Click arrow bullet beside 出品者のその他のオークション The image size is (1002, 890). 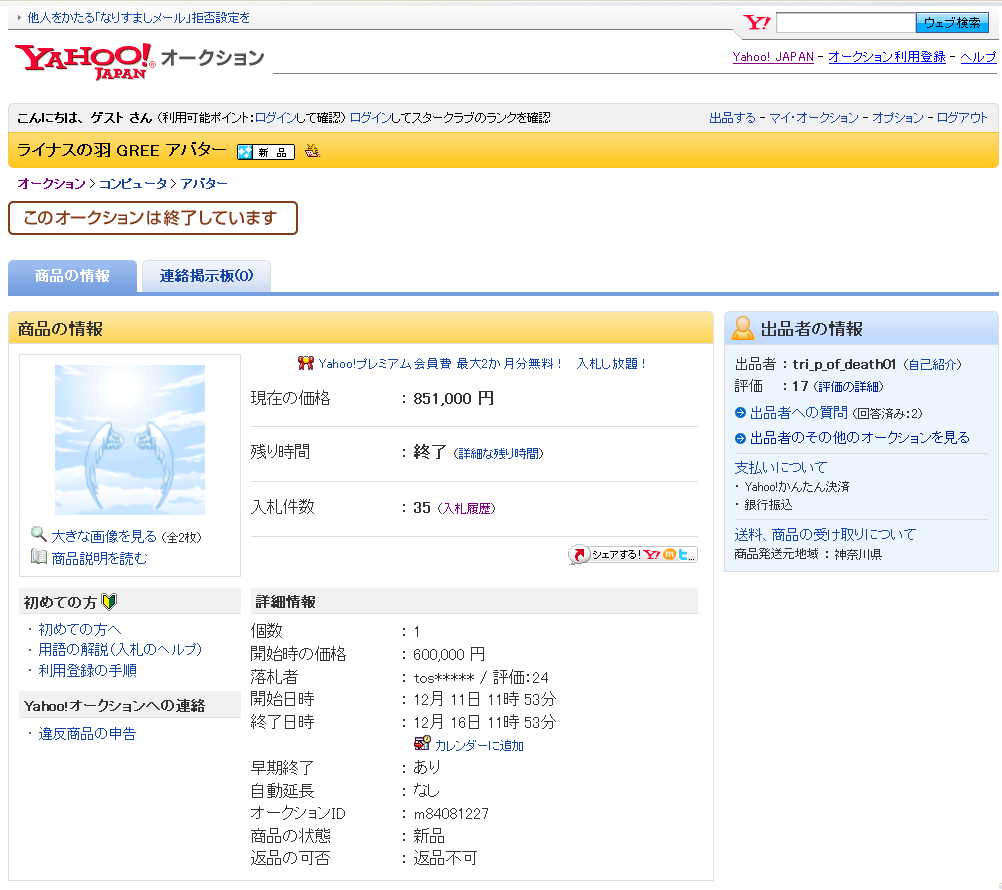[740, 438]
